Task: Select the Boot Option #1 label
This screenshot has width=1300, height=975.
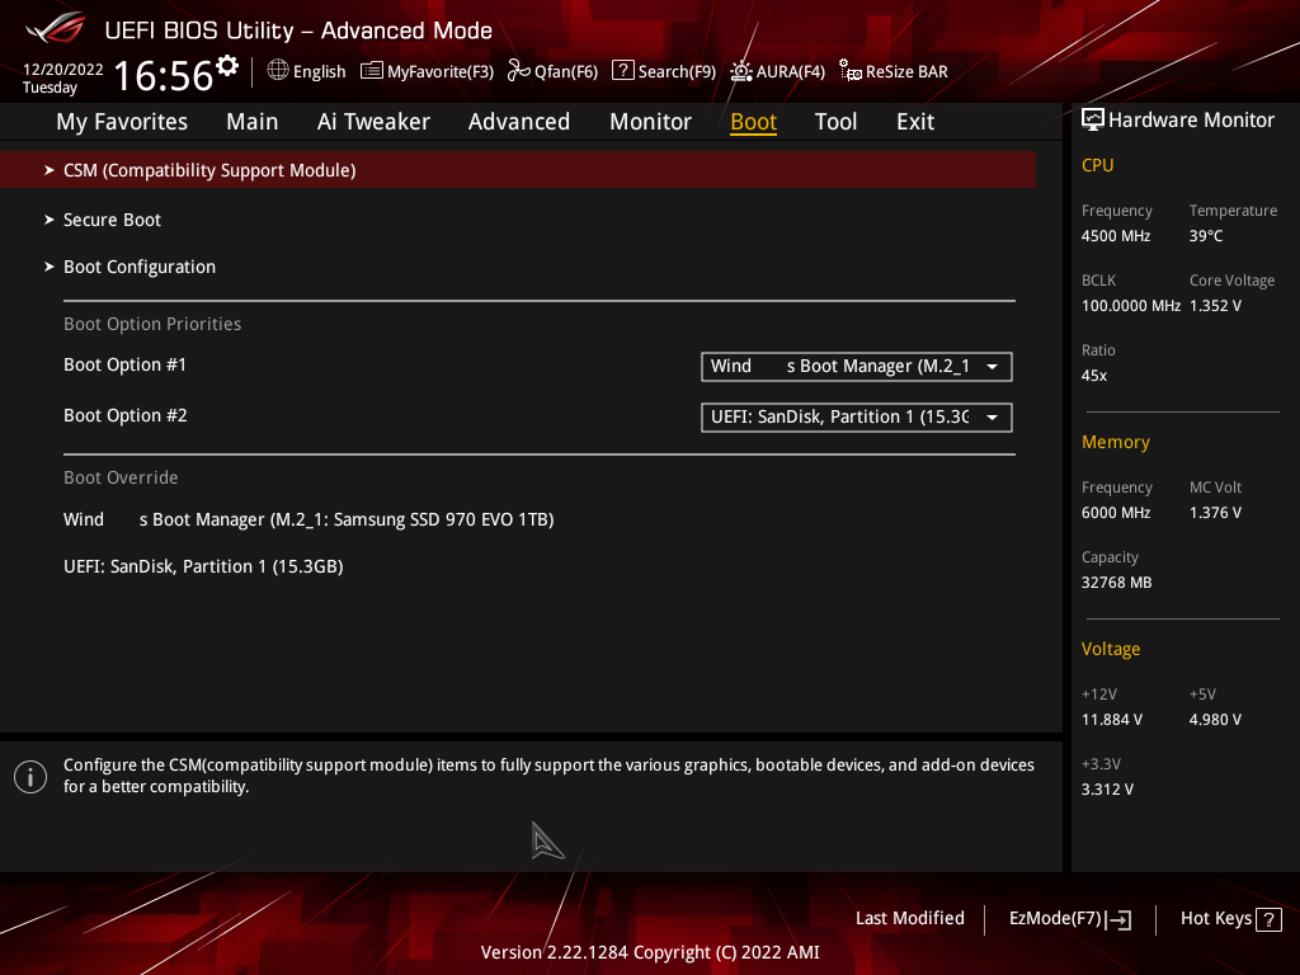Action: pyautogui.click(x=125, y=365)
